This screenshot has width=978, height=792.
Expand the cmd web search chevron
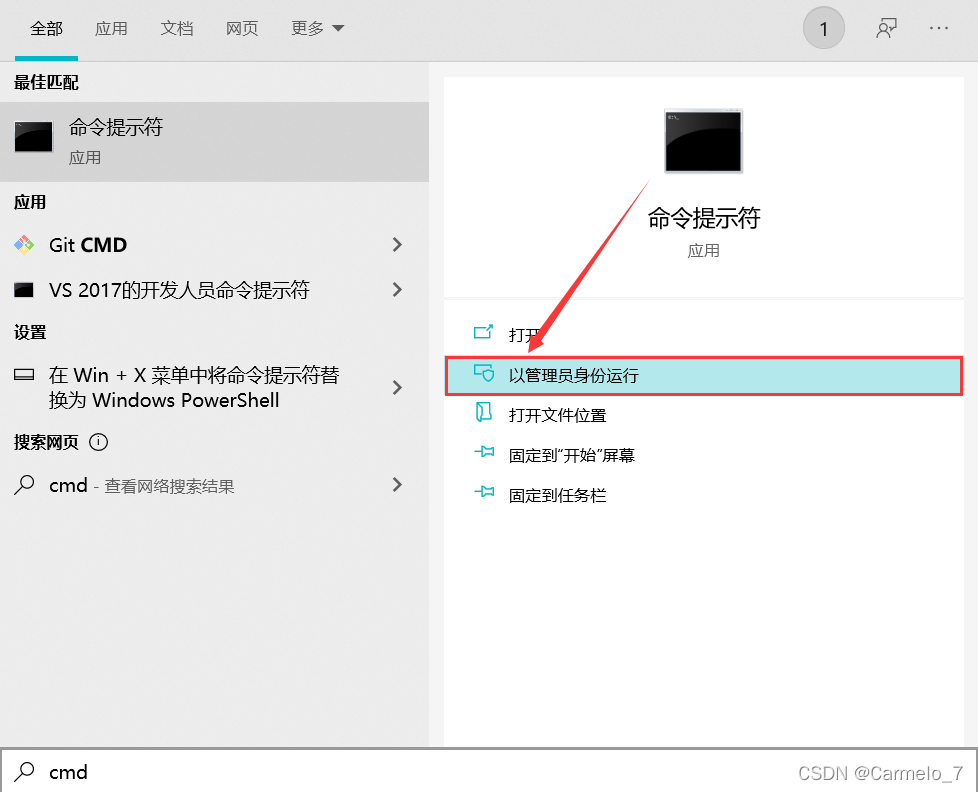[x=397, y=485]
